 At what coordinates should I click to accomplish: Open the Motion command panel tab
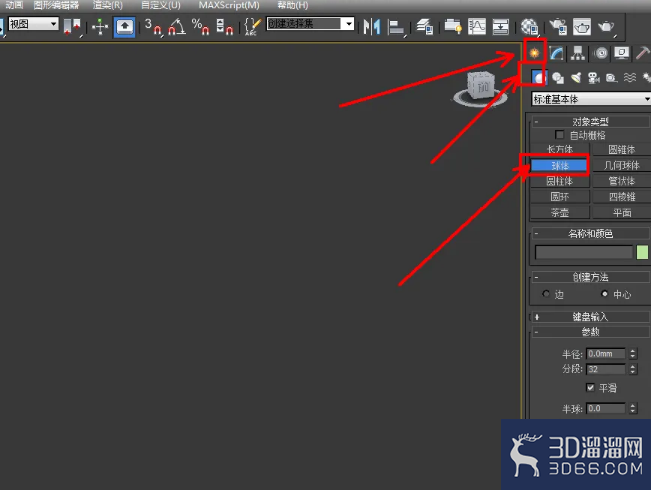(x=600, y=53)
